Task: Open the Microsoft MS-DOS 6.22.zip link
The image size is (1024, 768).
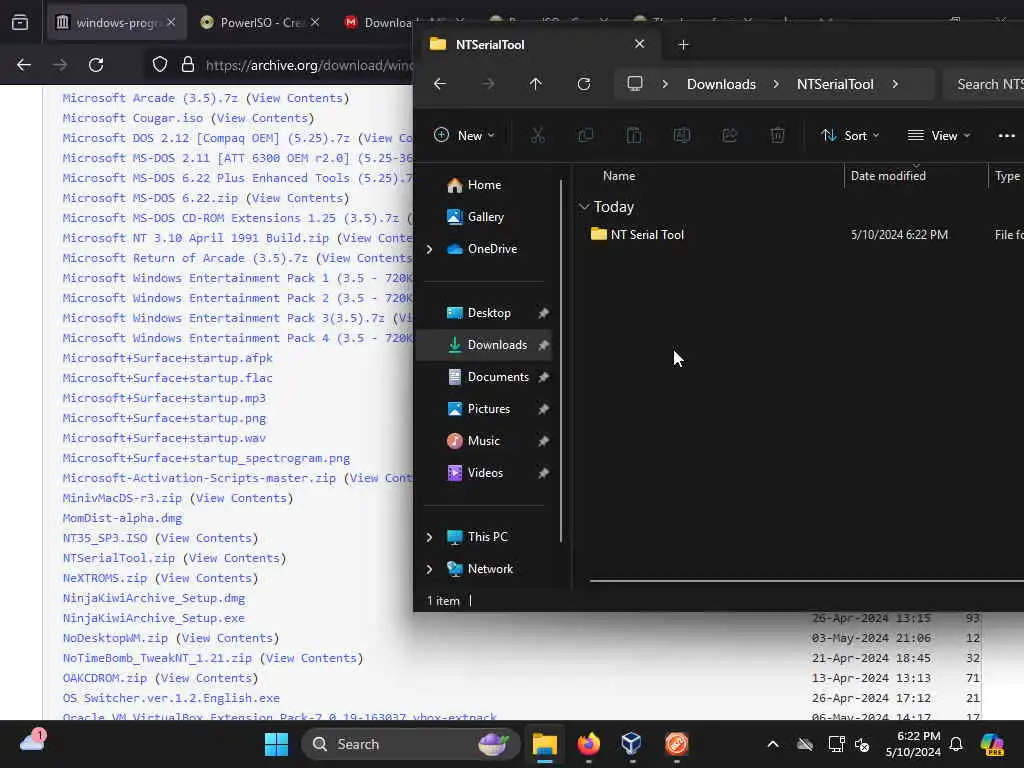Action: 150,198
